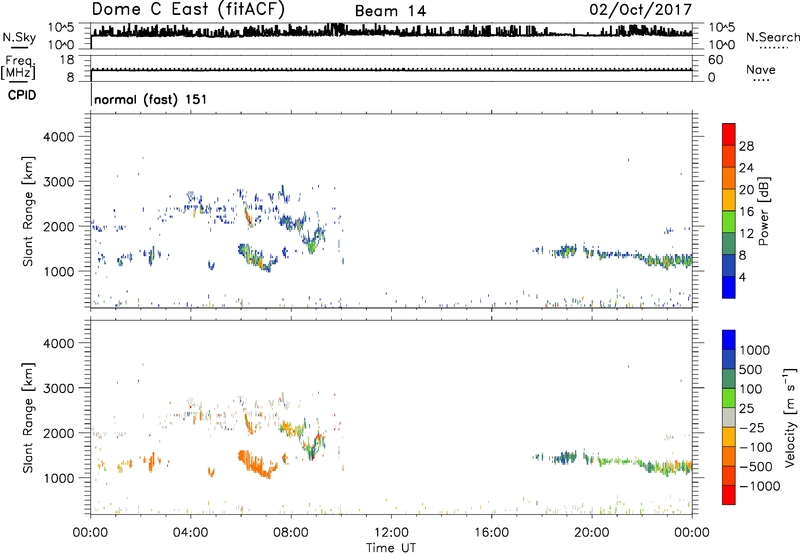Click the '12:00' time axis tick label
This screenshot has width=800, height=554.
tap(391, 533)
